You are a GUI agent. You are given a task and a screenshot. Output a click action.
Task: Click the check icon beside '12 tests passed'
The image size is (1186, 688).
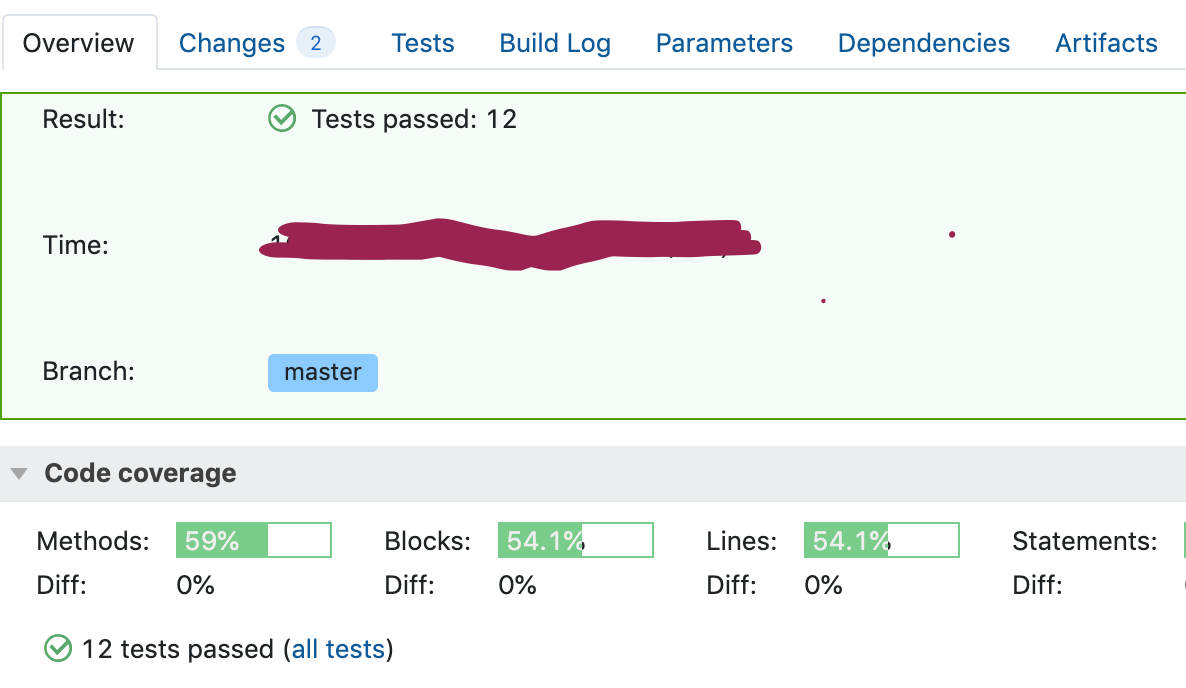point(58,648)
